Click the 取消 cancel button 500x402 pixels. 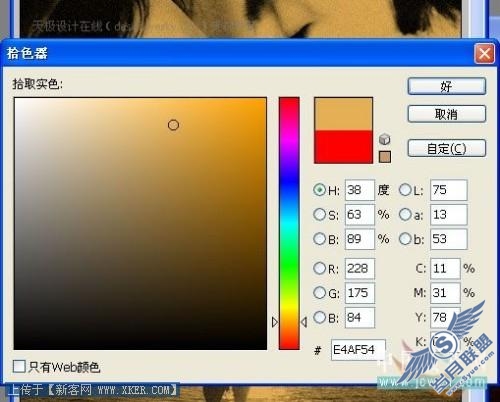(447, 114)
